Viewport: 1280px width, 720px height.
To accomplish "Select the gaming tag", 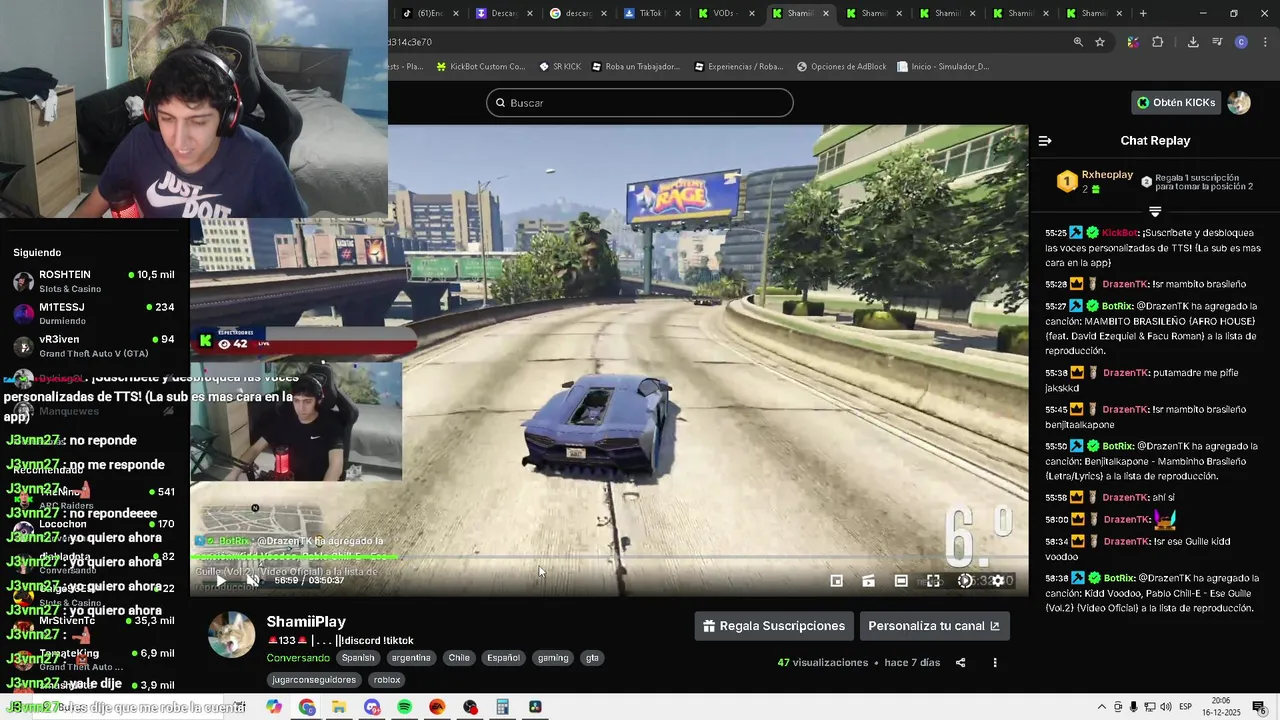I will (x=553, y=658).
